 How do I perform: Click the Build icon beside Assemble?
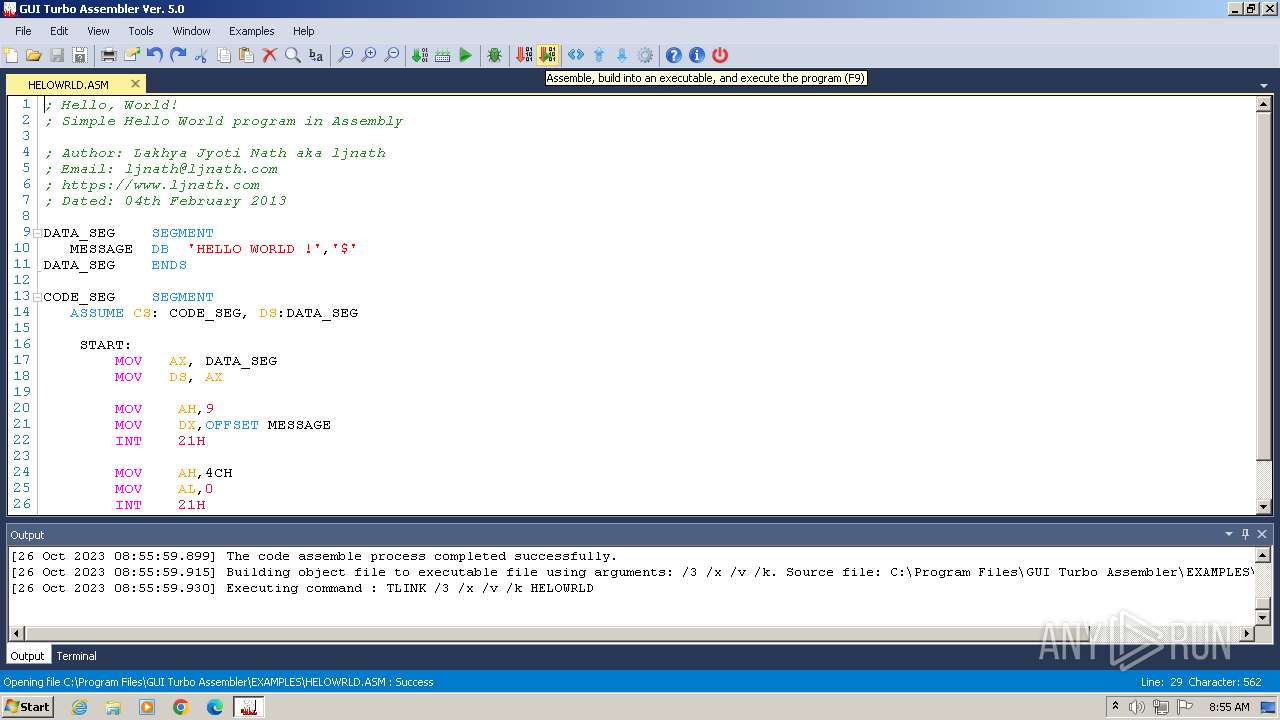tap(442, 55)
